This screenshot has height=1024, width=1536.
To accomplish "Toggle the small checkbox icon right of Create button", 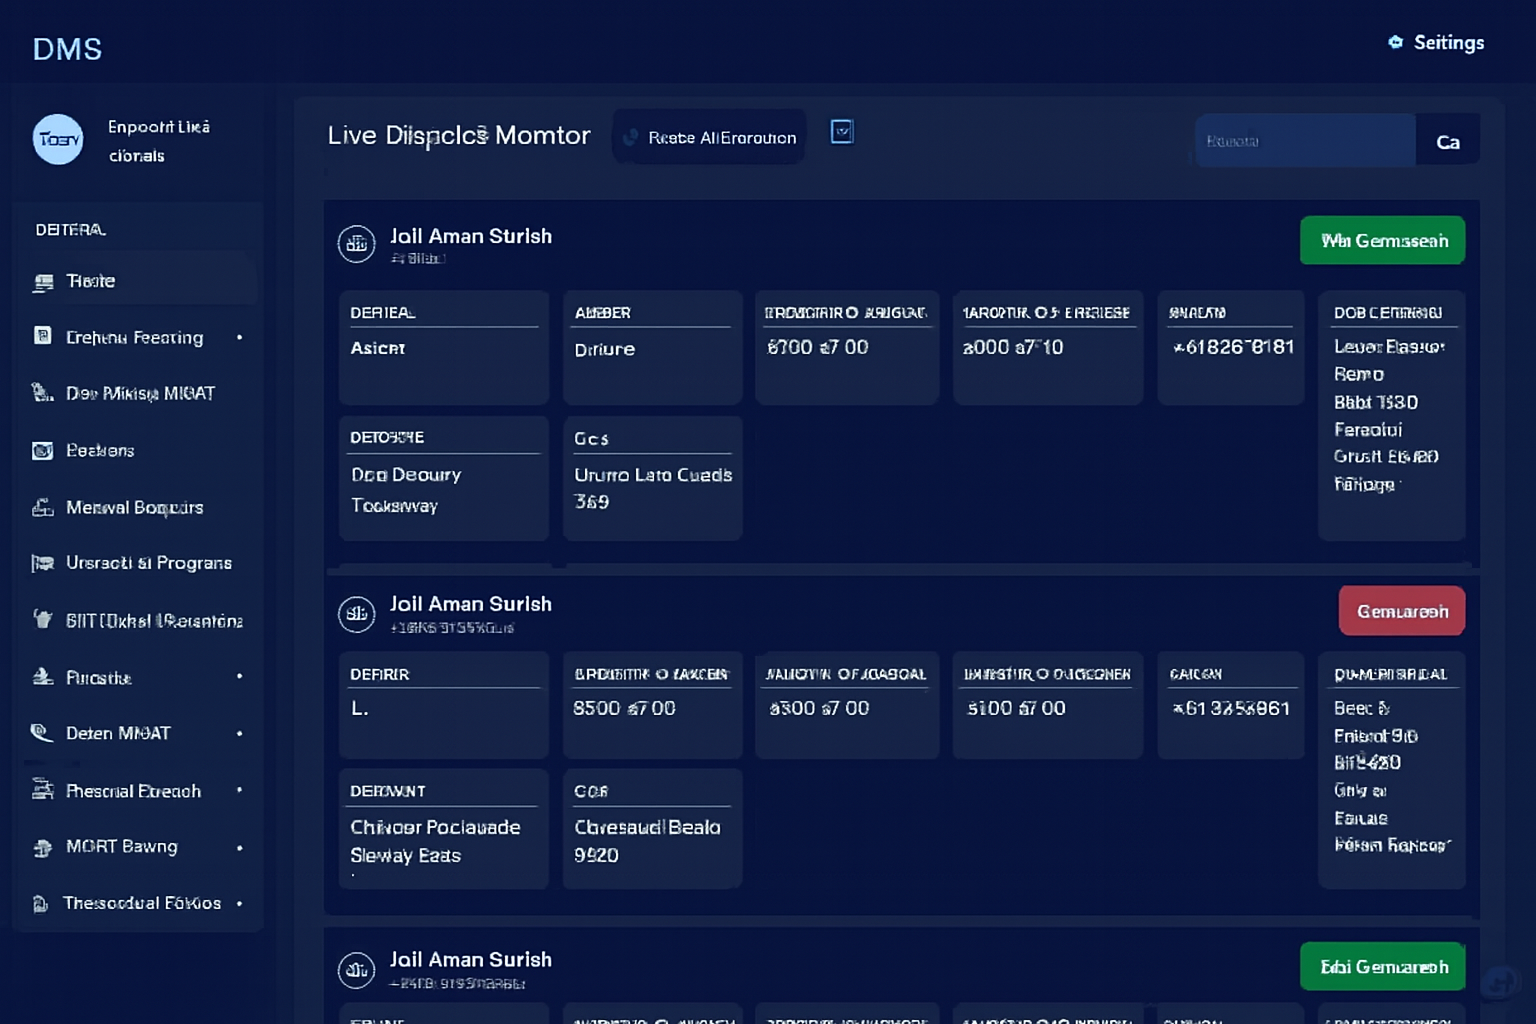I will pyautogui.click(x=842, y=131).
